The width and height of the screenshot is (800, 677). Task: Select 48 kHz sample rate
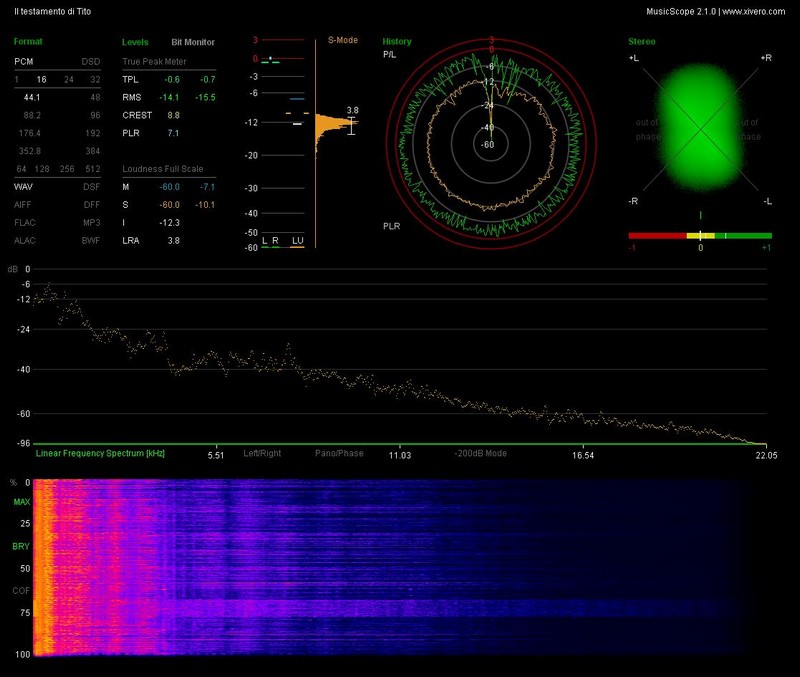[95, 97]
